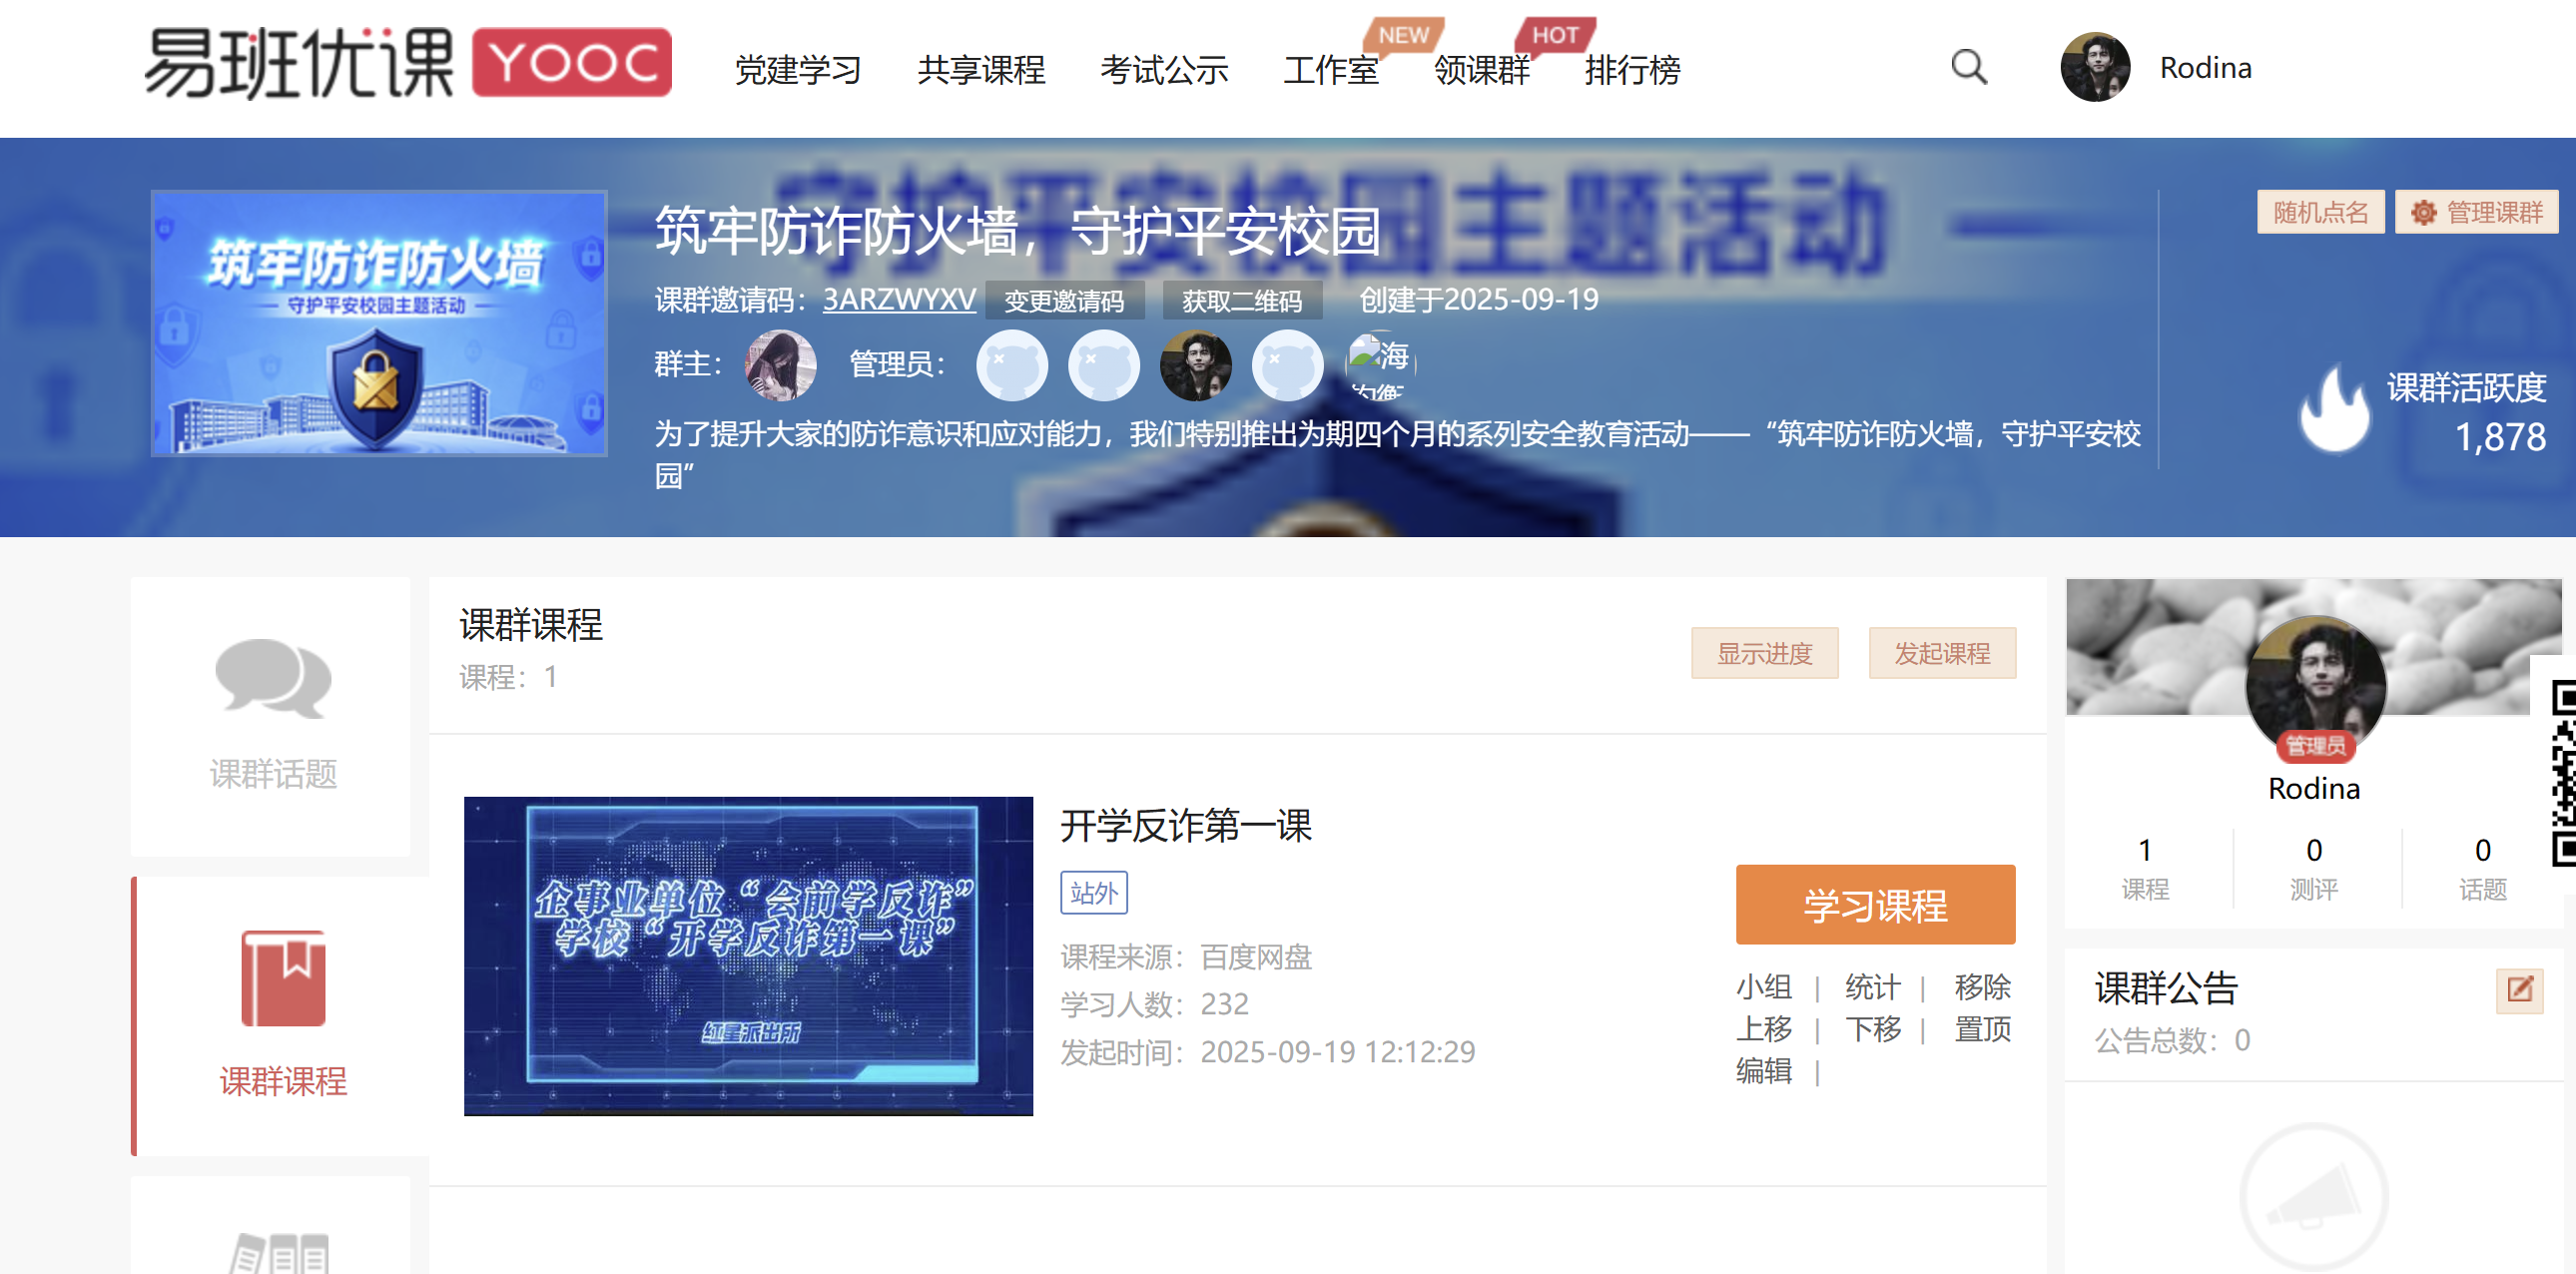The width and height of the screenshot is (2576, 1274).
Task: Click the group owner's avatar
Action: (x=780, y=364)
